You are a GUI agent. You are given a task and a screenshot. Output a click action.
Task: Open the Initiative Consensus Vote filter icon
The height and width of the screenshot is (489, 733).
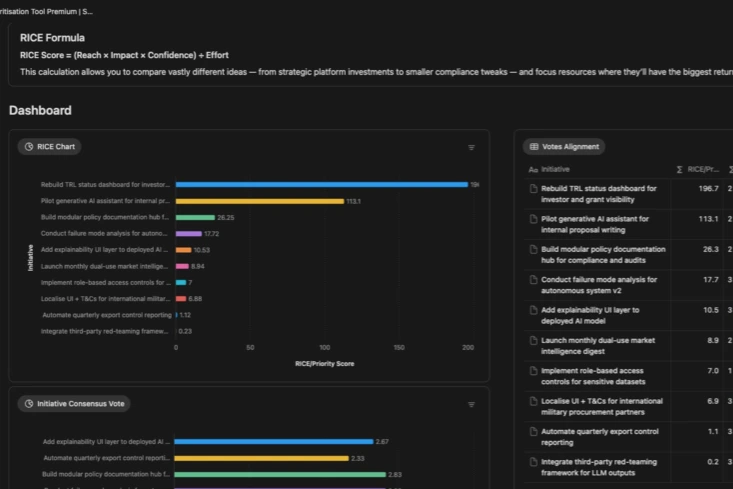pos(471,404)
